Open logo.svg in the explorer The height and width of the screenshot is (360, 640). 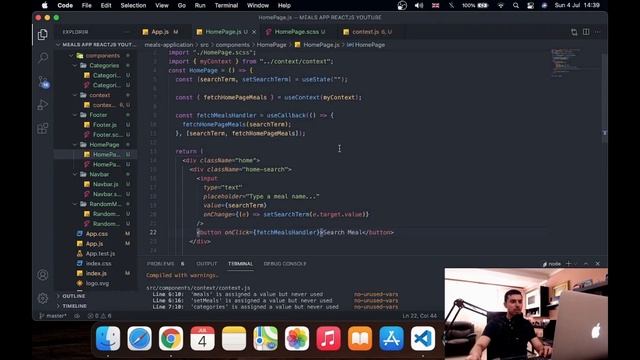pos(97,283)
